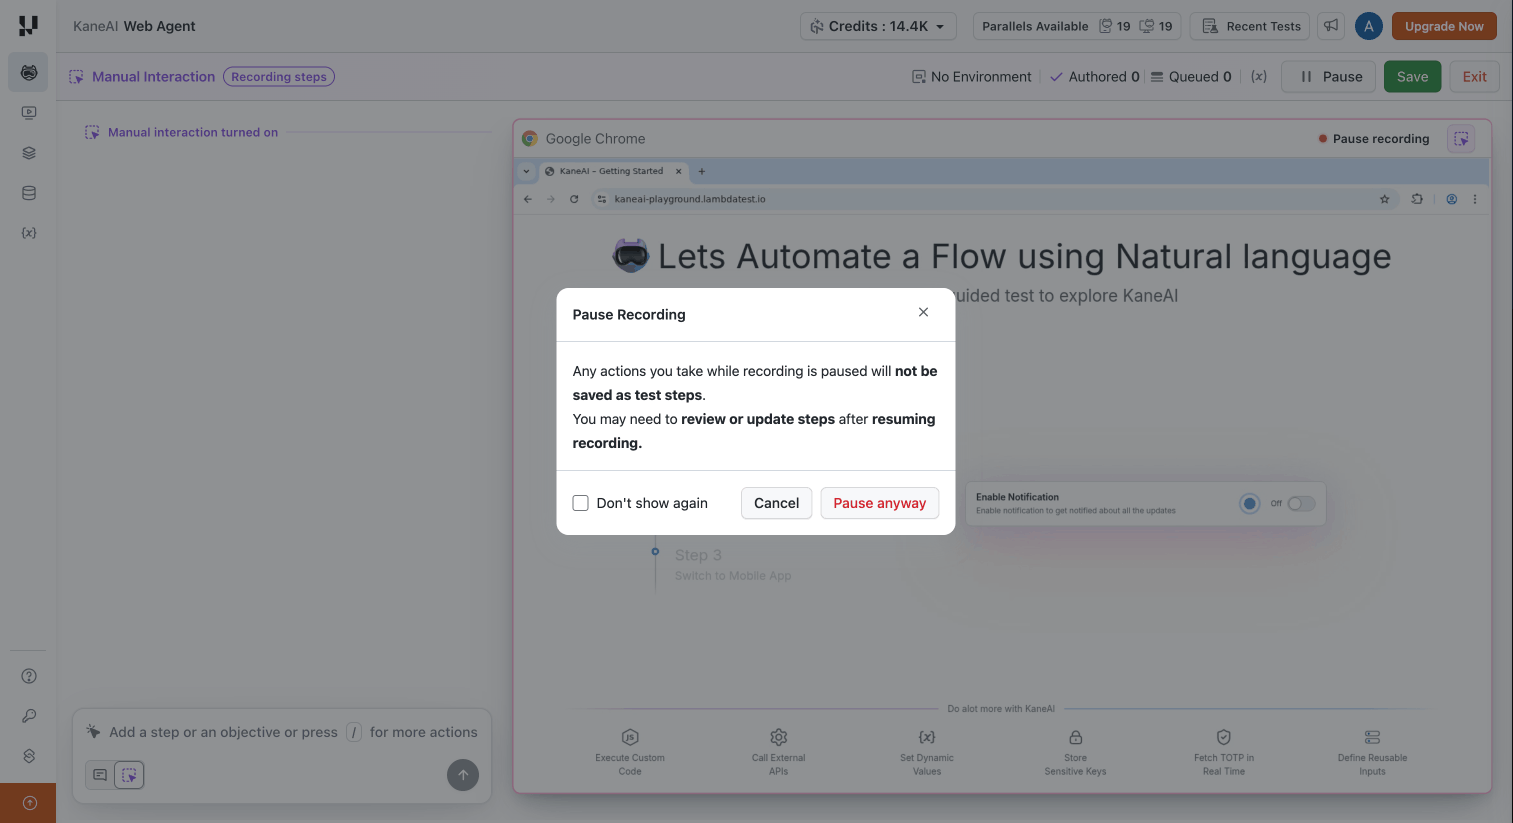Open the database sidebar icon
1513x823 pixels.
coord(28,193)
